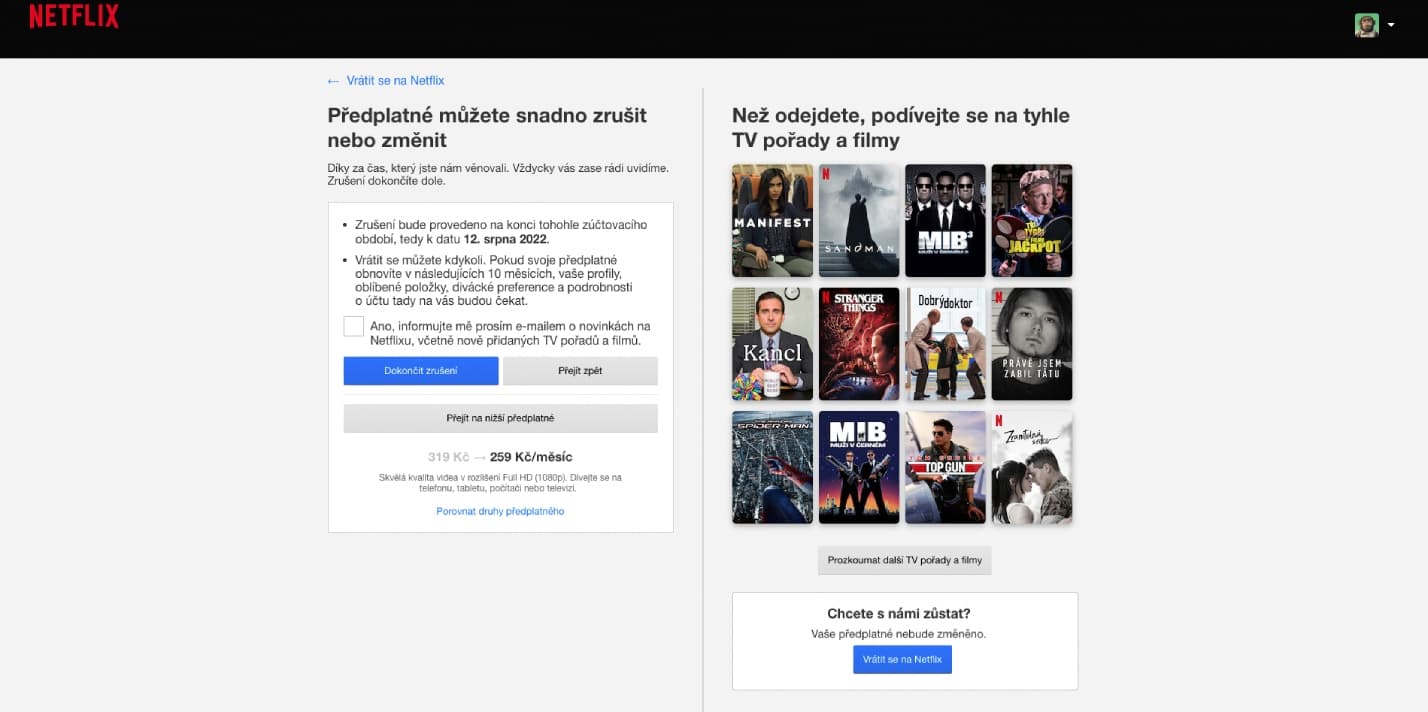Click the Přejít zpět button

(580, 370)
